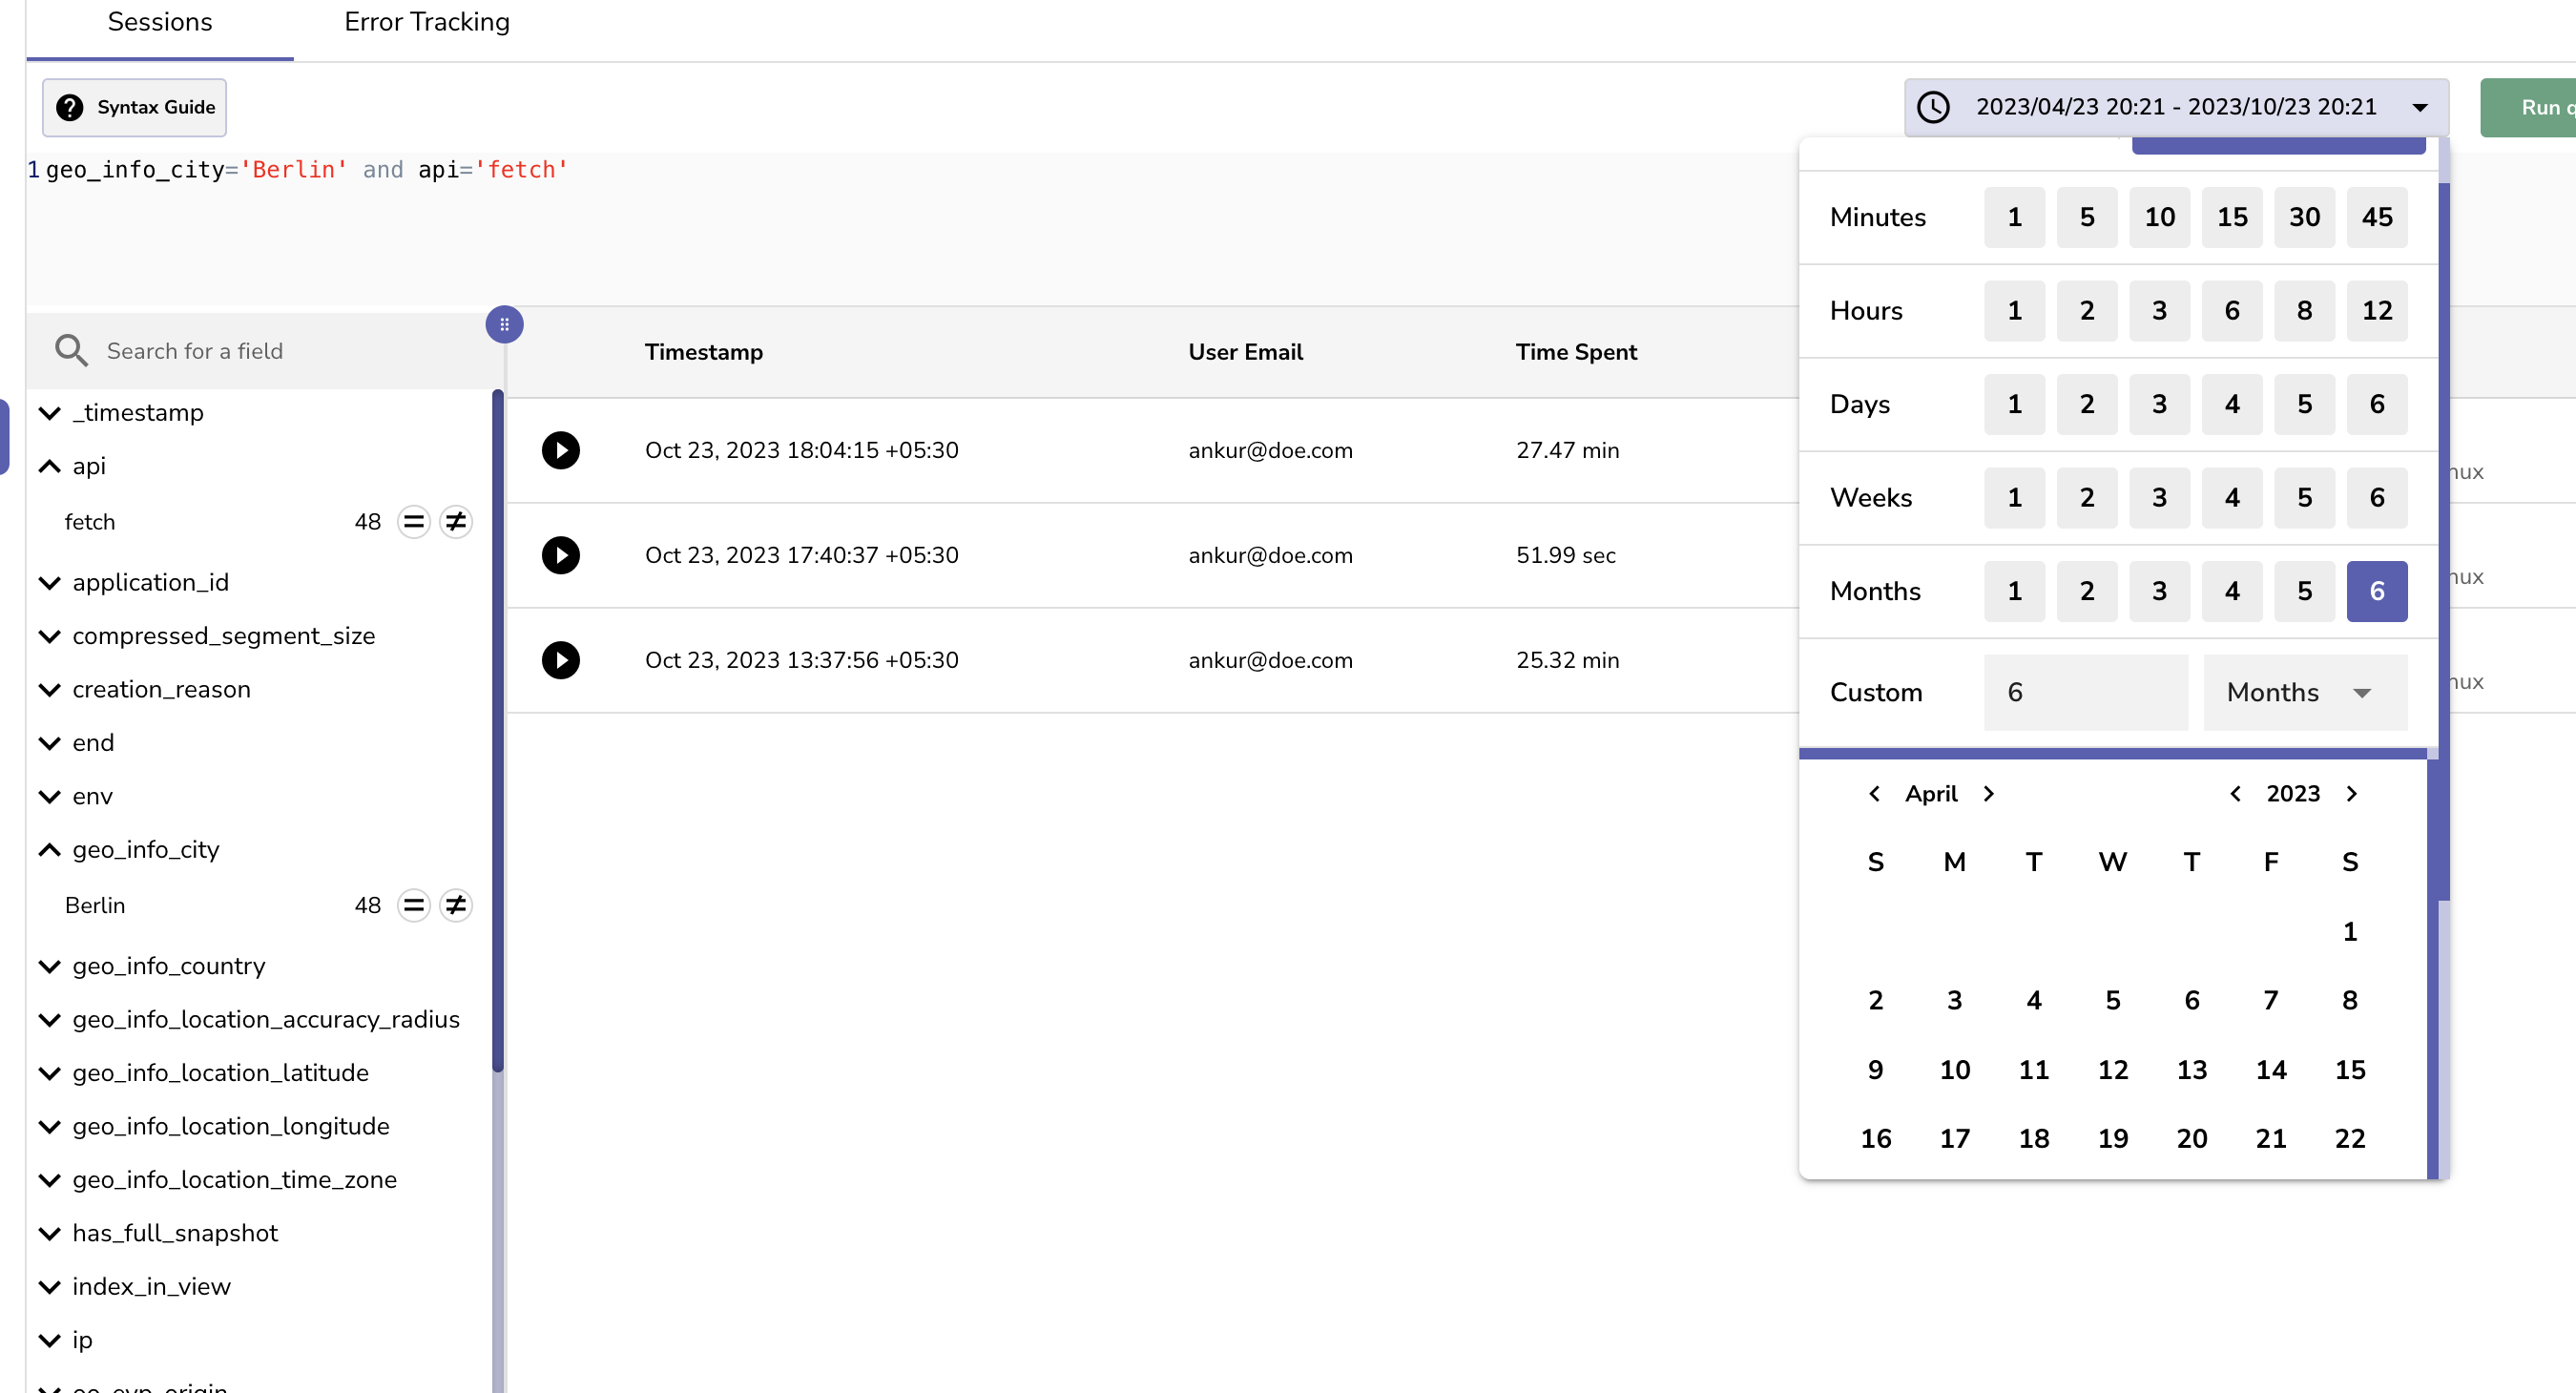
Task: Toggle not-equals filter on Berlin value
Action: click(x=456, y=905)
